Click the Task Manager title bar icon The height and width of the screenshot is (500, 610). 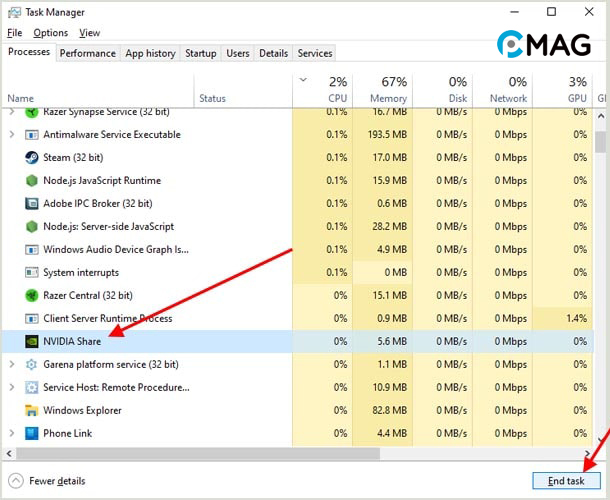14,12
